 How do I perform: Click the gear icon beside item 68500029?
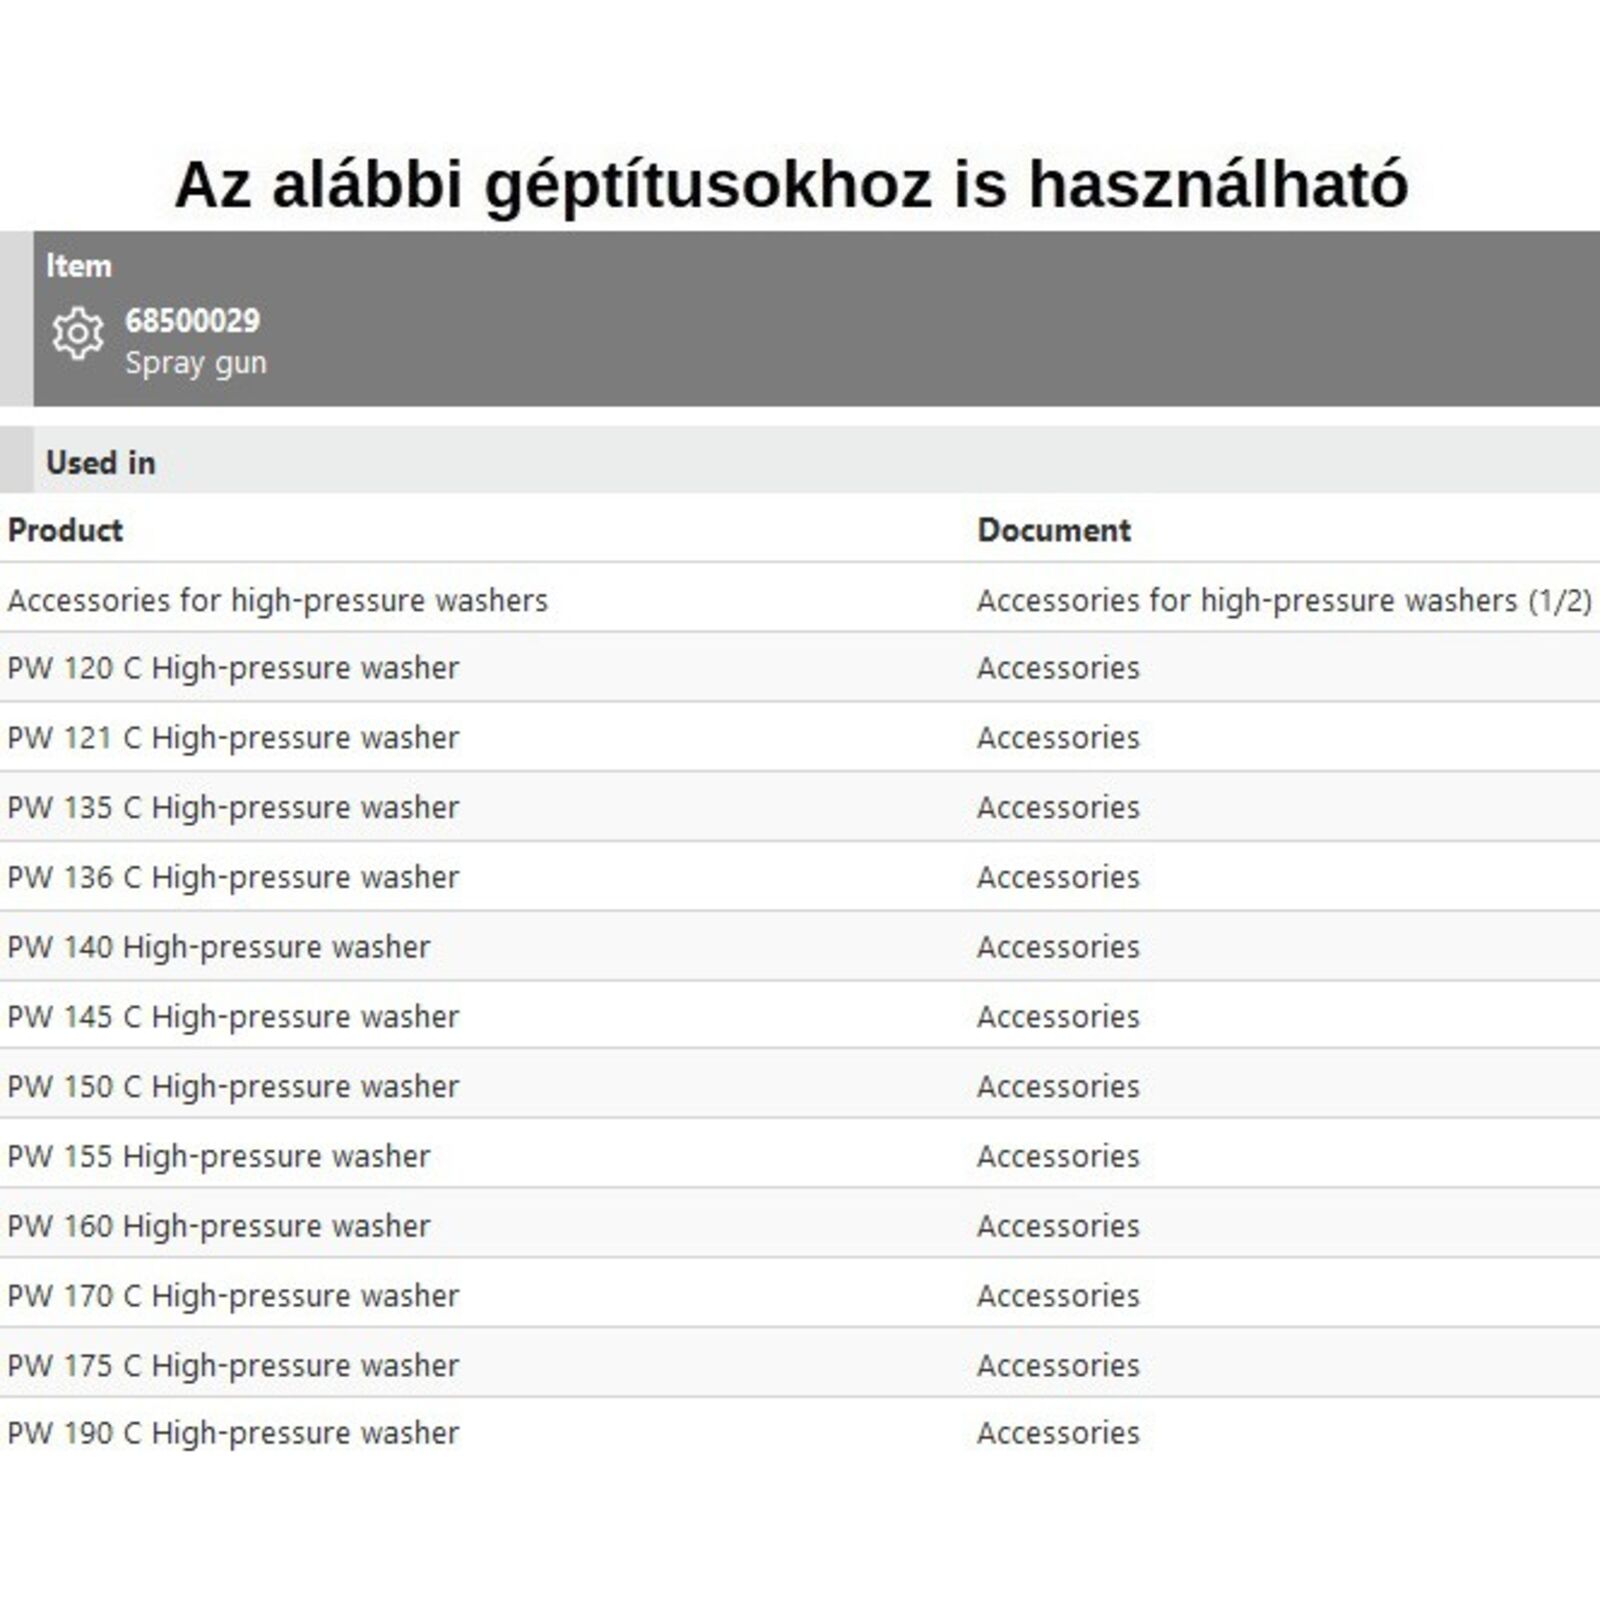click(78, 334)
